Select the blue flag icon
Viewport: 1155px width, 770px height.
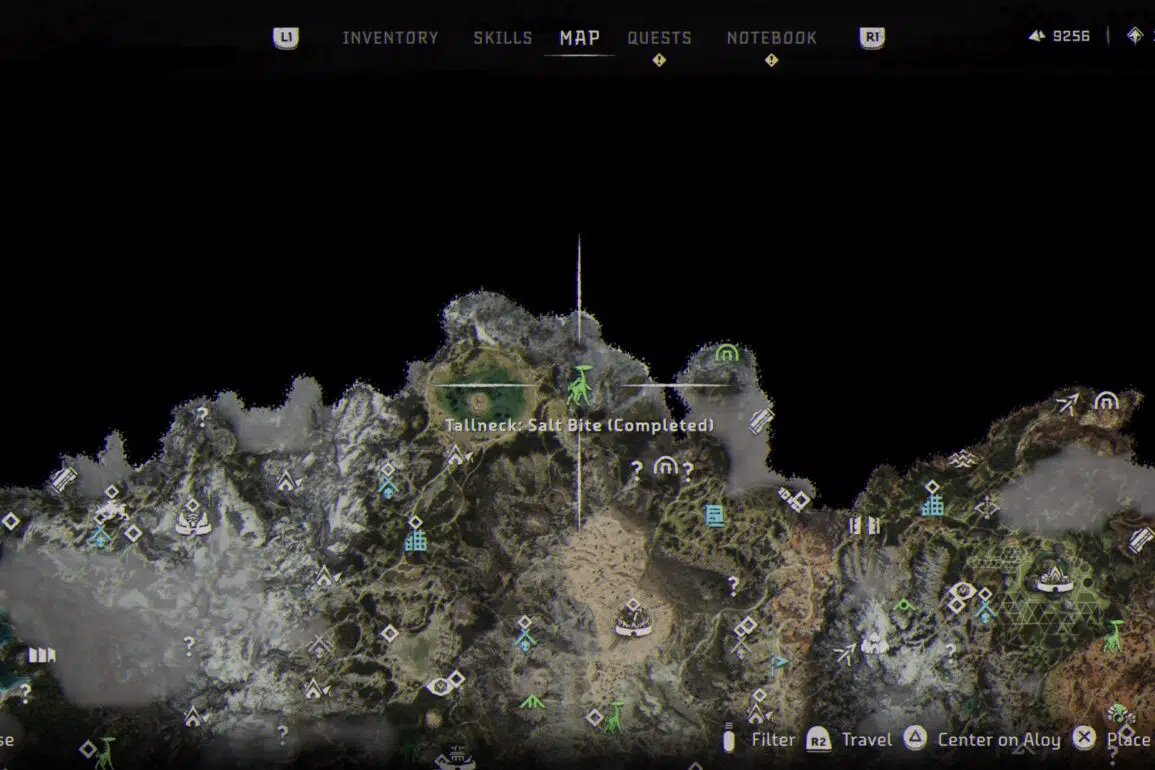(779, 664)
